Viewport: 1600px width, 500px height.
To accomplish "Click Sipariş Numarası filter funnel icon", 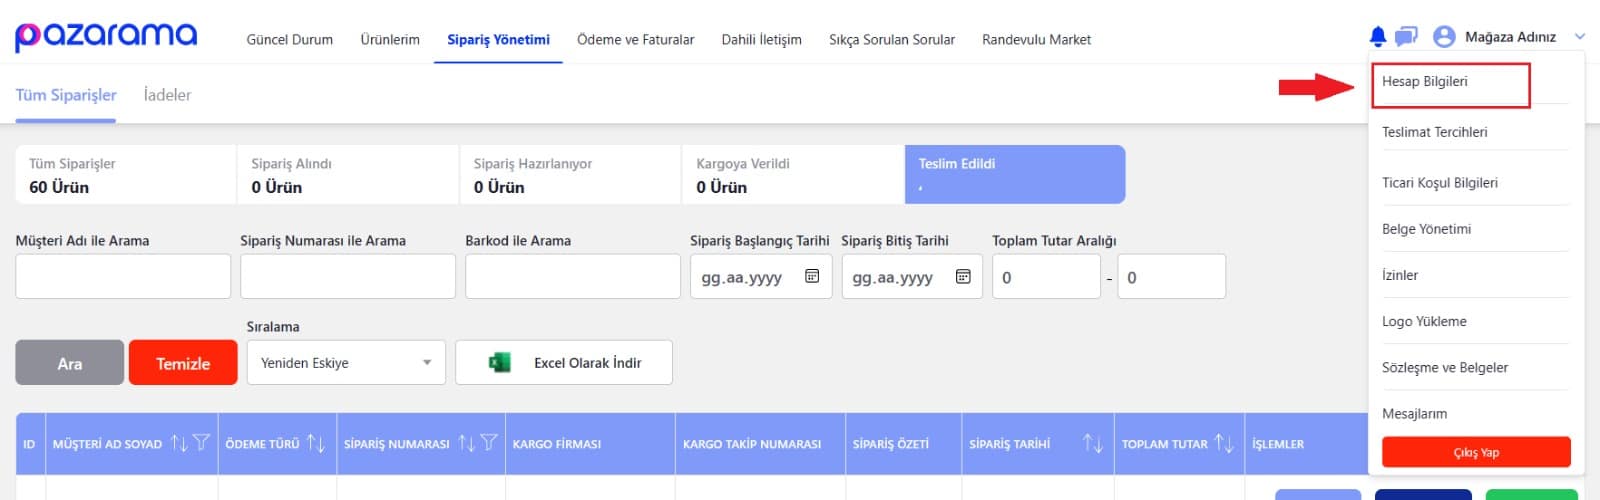I will click(x=489, y=443).
